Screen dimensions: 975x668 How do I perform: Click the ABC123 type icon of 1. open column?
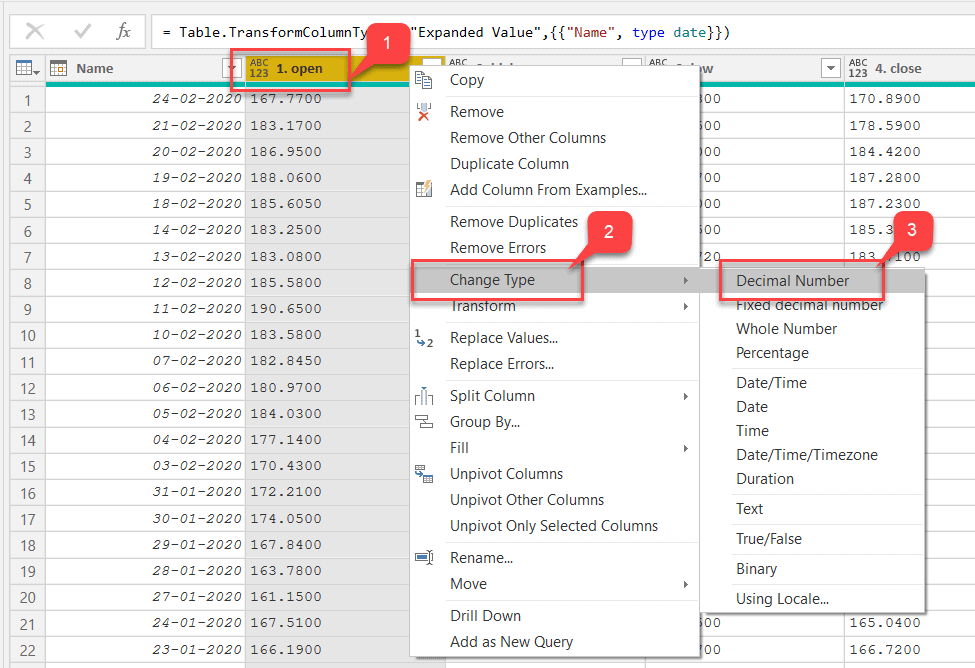click(259, 68)
